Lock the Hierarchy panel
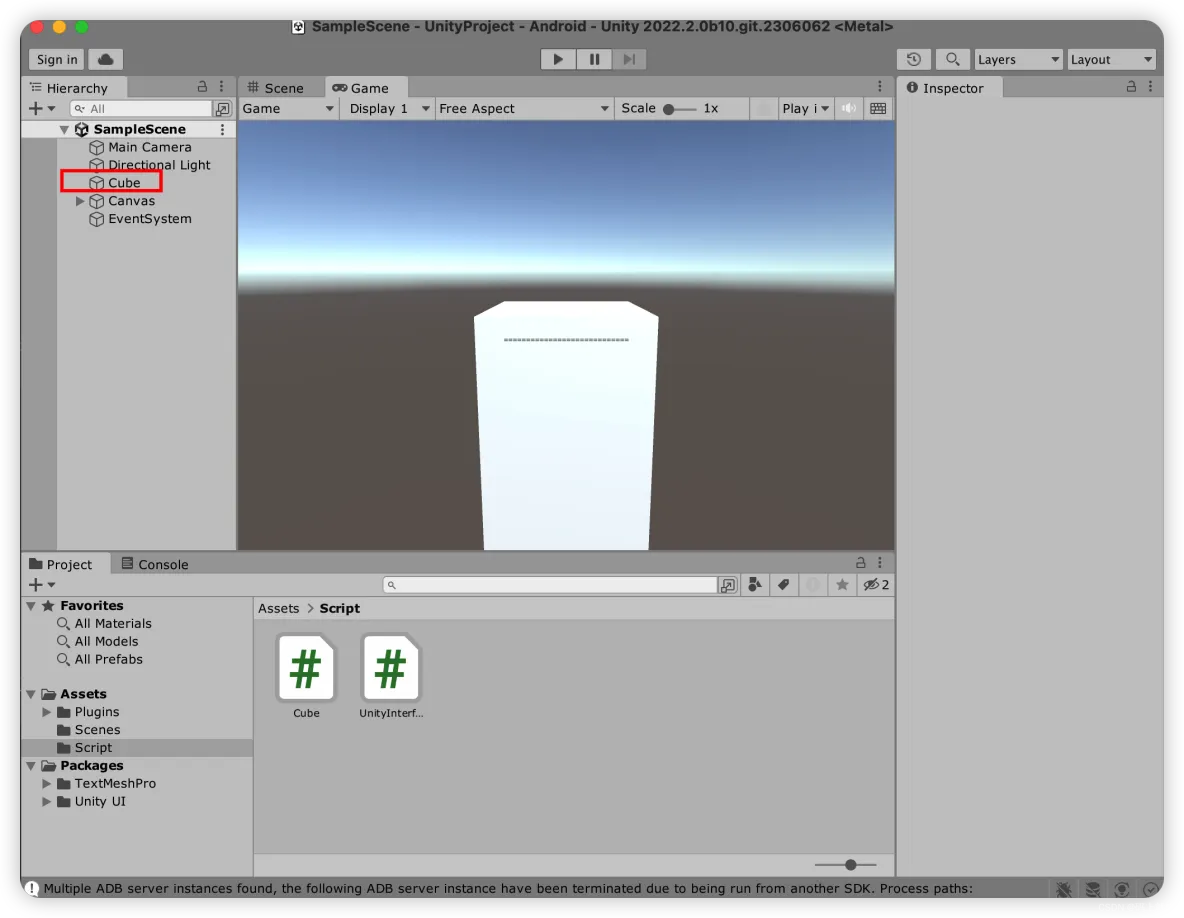Viewport: 1184px width, 918px height. (202, 87)
